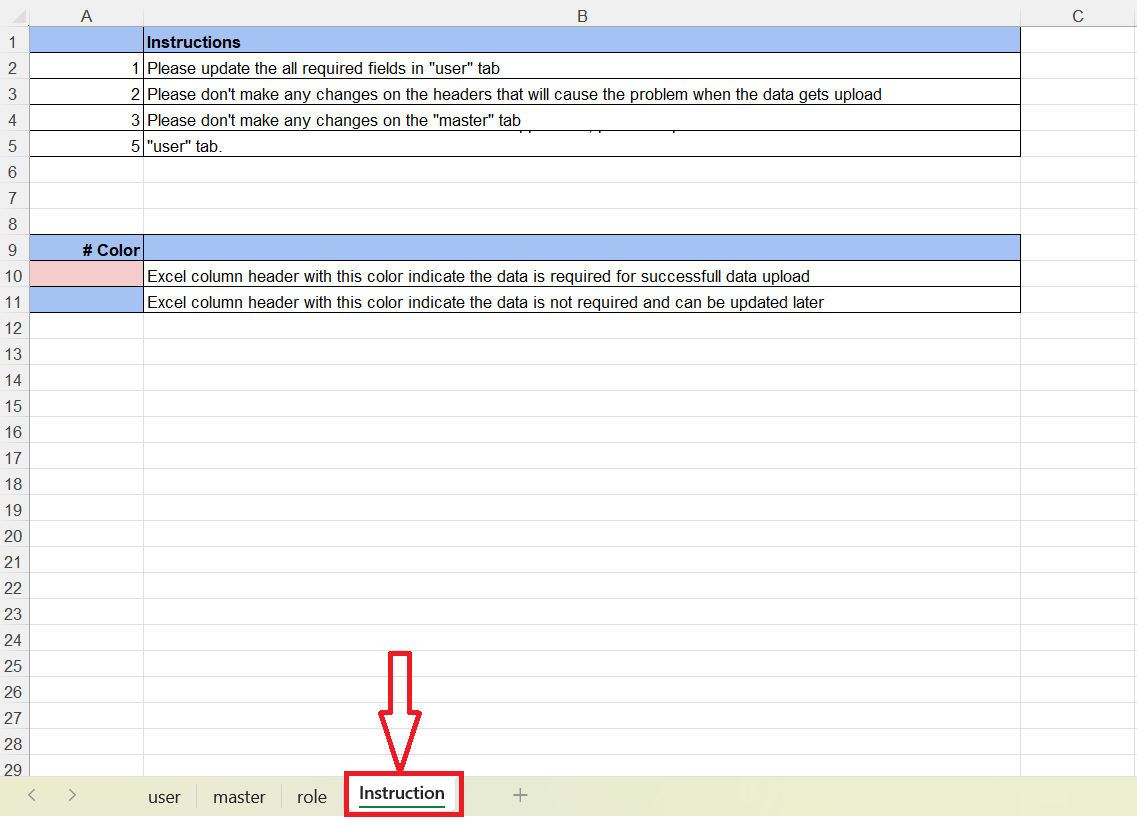
Task: Open the "role" sheet tab
Action: [x=312, y=797]
